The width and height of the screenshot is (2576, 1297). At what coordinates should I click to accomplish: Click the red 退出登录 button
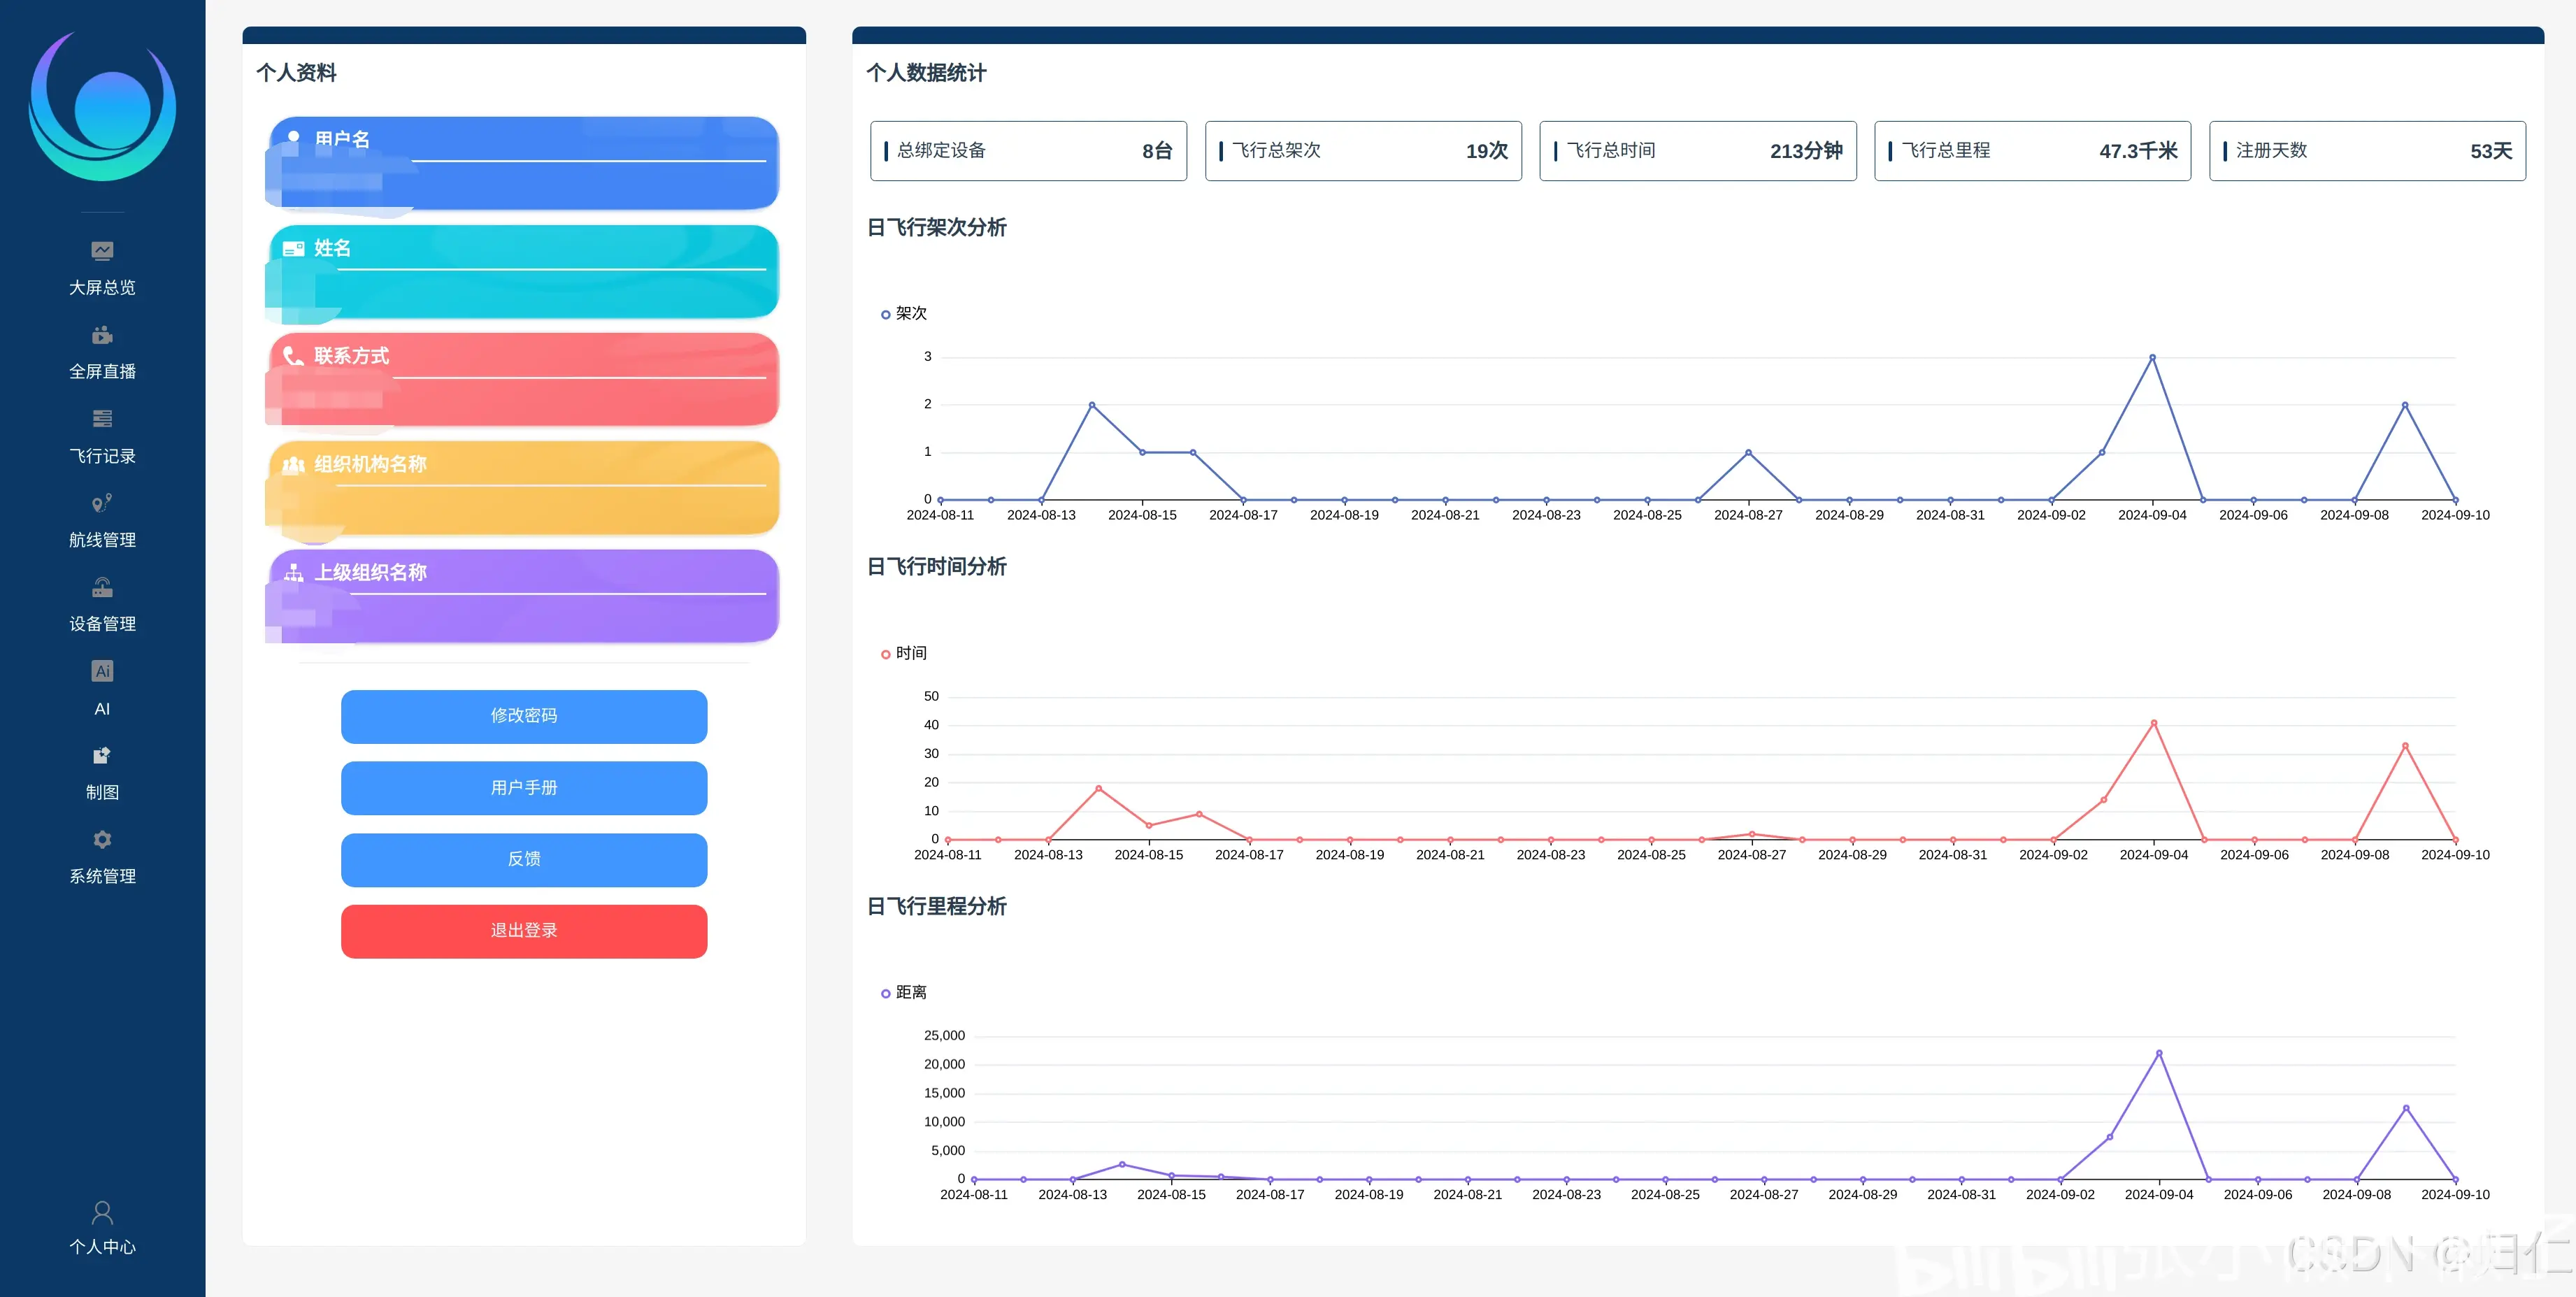[x=524, y=931]
